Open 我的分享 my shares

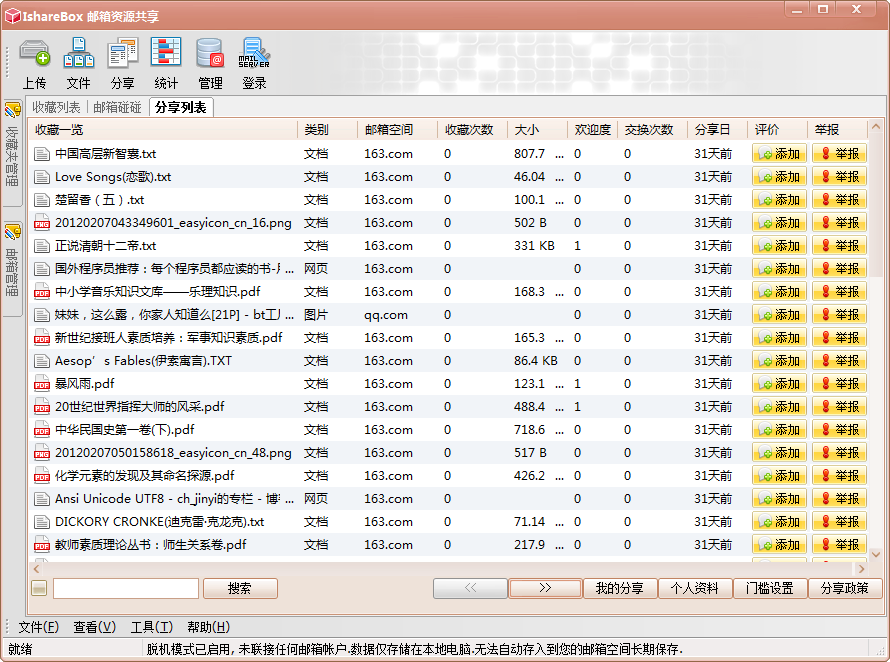620,588
